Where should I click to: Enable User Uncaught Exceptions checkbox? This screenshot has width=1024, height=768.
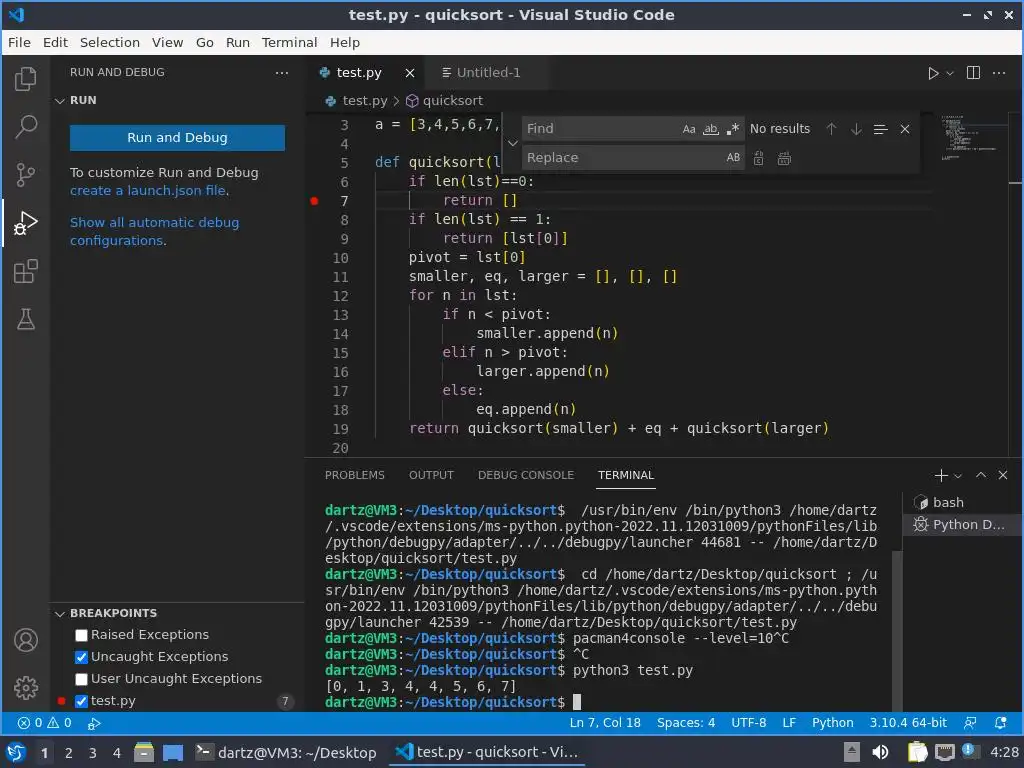(x=81, y=679)
